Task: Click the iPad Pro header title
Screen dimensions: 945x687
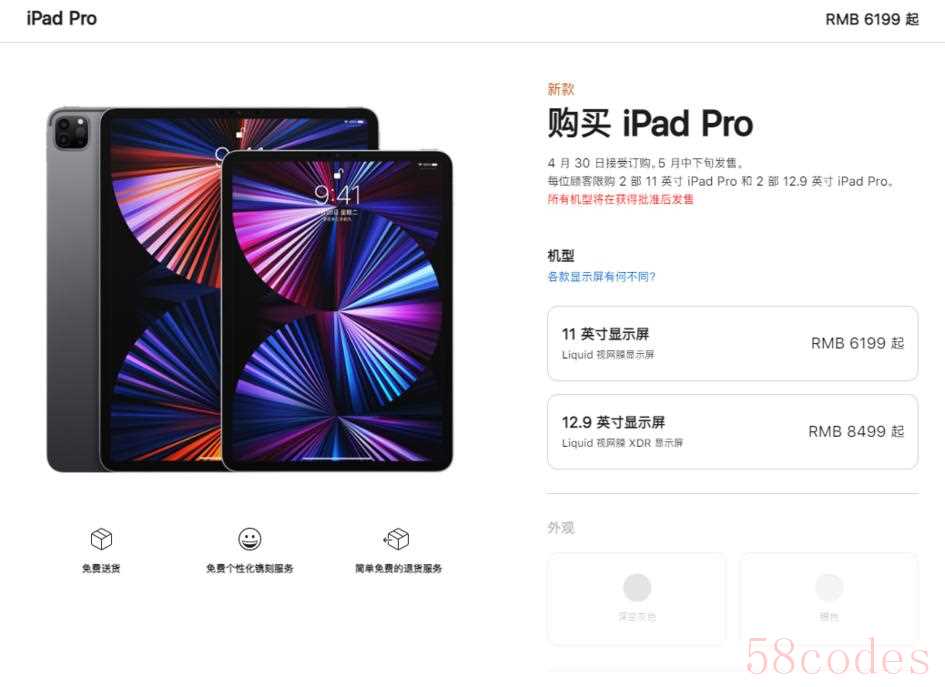Action: pos(61,19)
